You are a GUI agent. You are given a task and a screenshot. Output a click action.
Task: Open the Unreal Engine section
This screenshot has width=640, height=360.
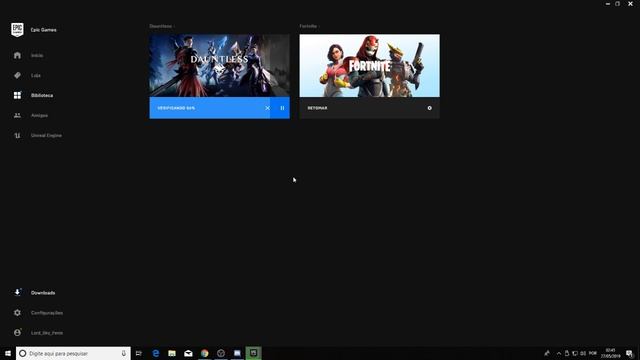46,135
